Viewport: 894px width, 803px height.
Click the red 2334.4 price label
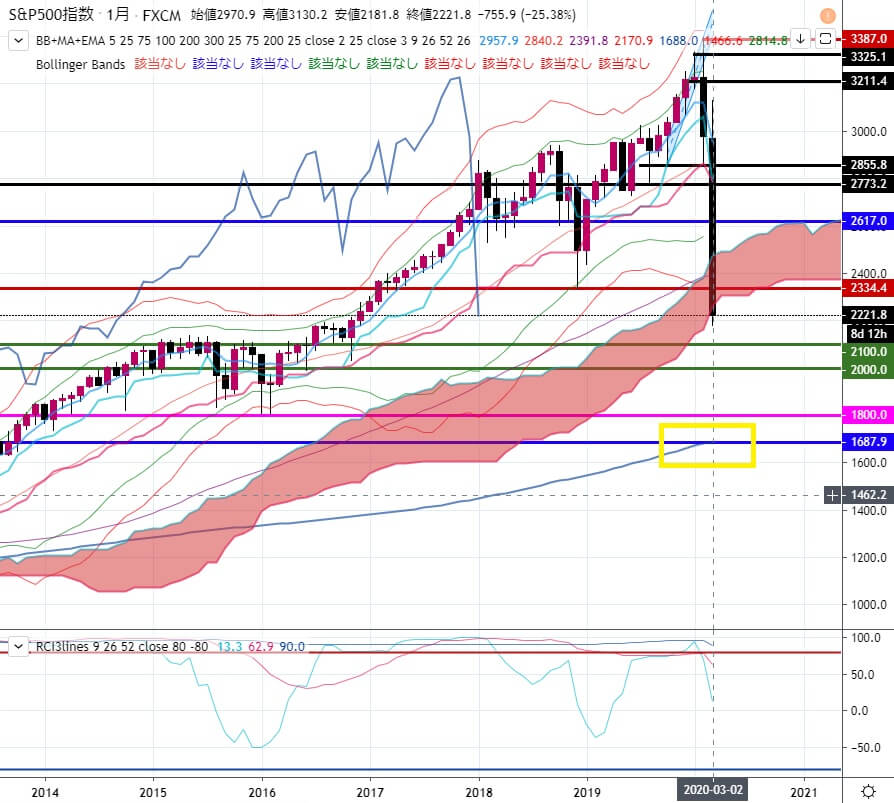868,287
